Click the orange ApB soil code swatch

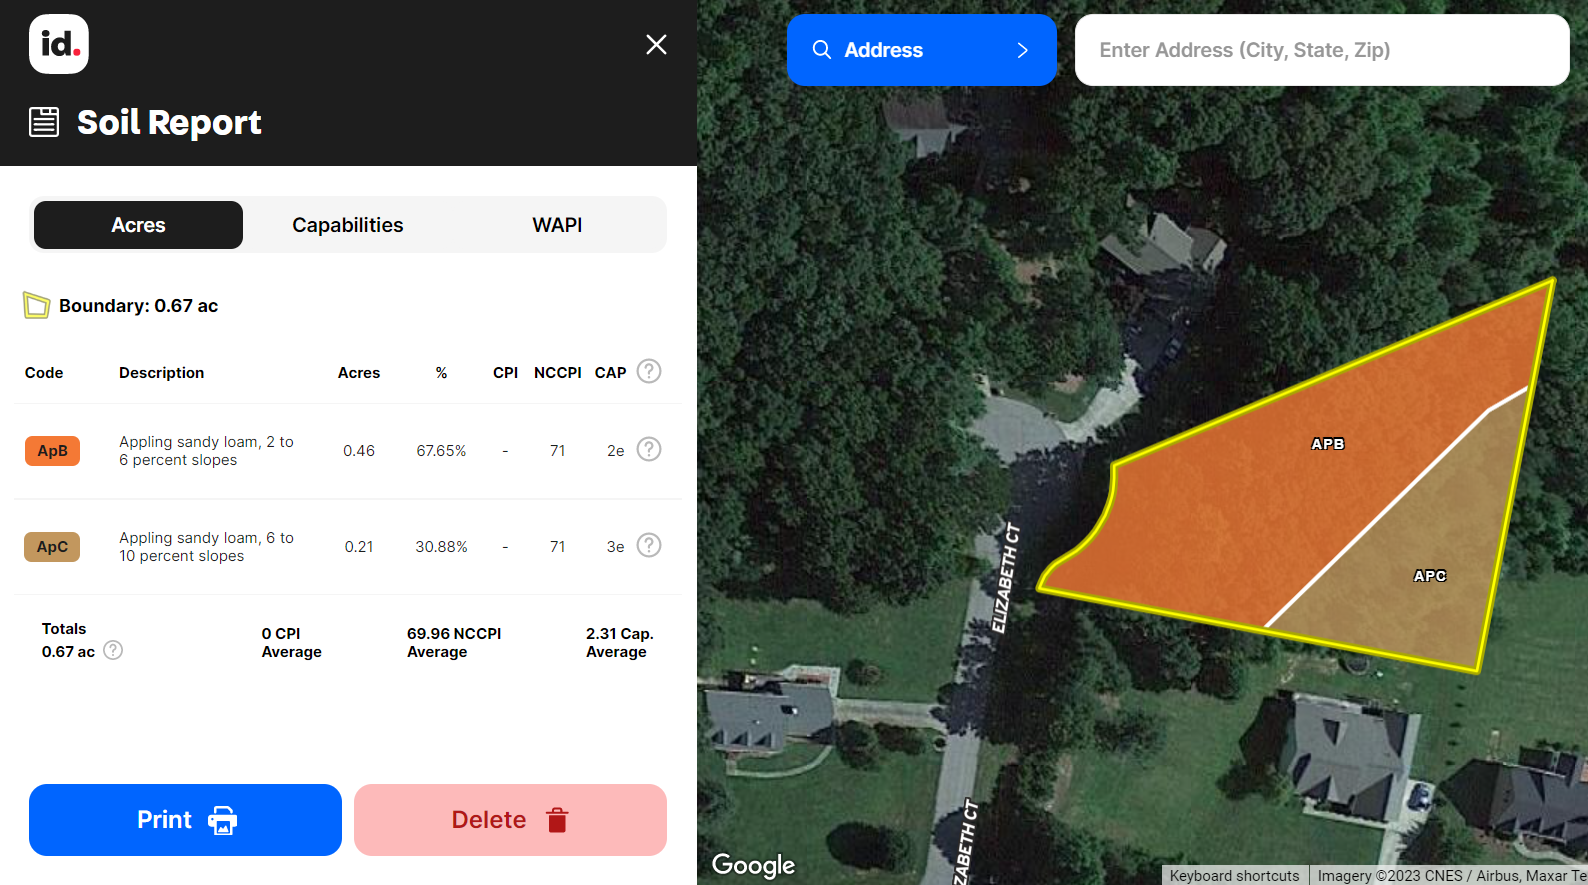52,451
